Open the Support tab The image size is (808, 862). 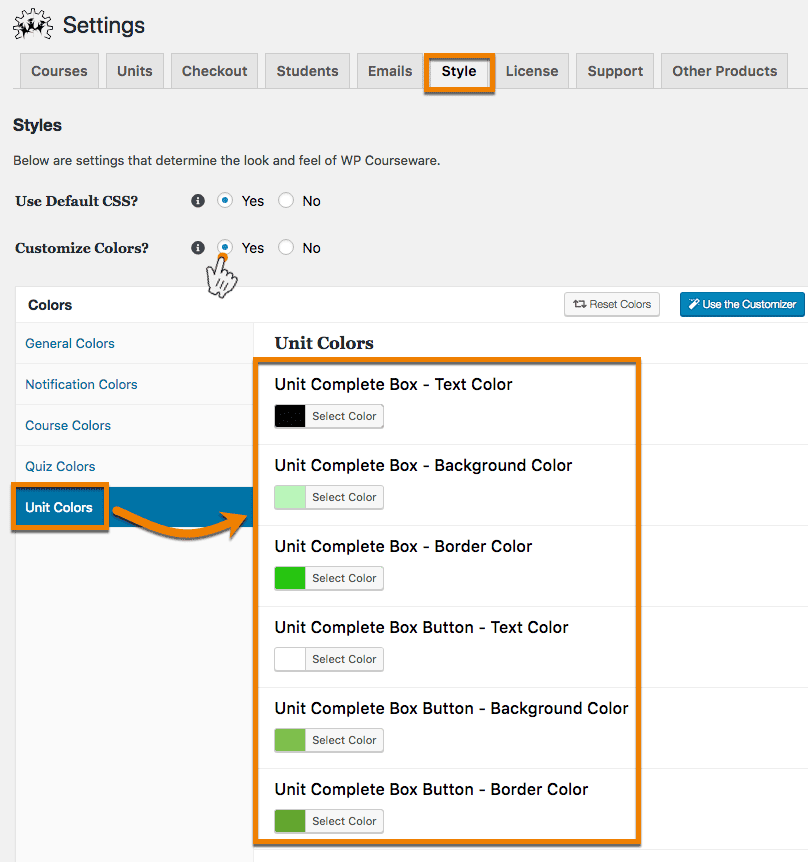pyautogui.click(x=615, y=71)
